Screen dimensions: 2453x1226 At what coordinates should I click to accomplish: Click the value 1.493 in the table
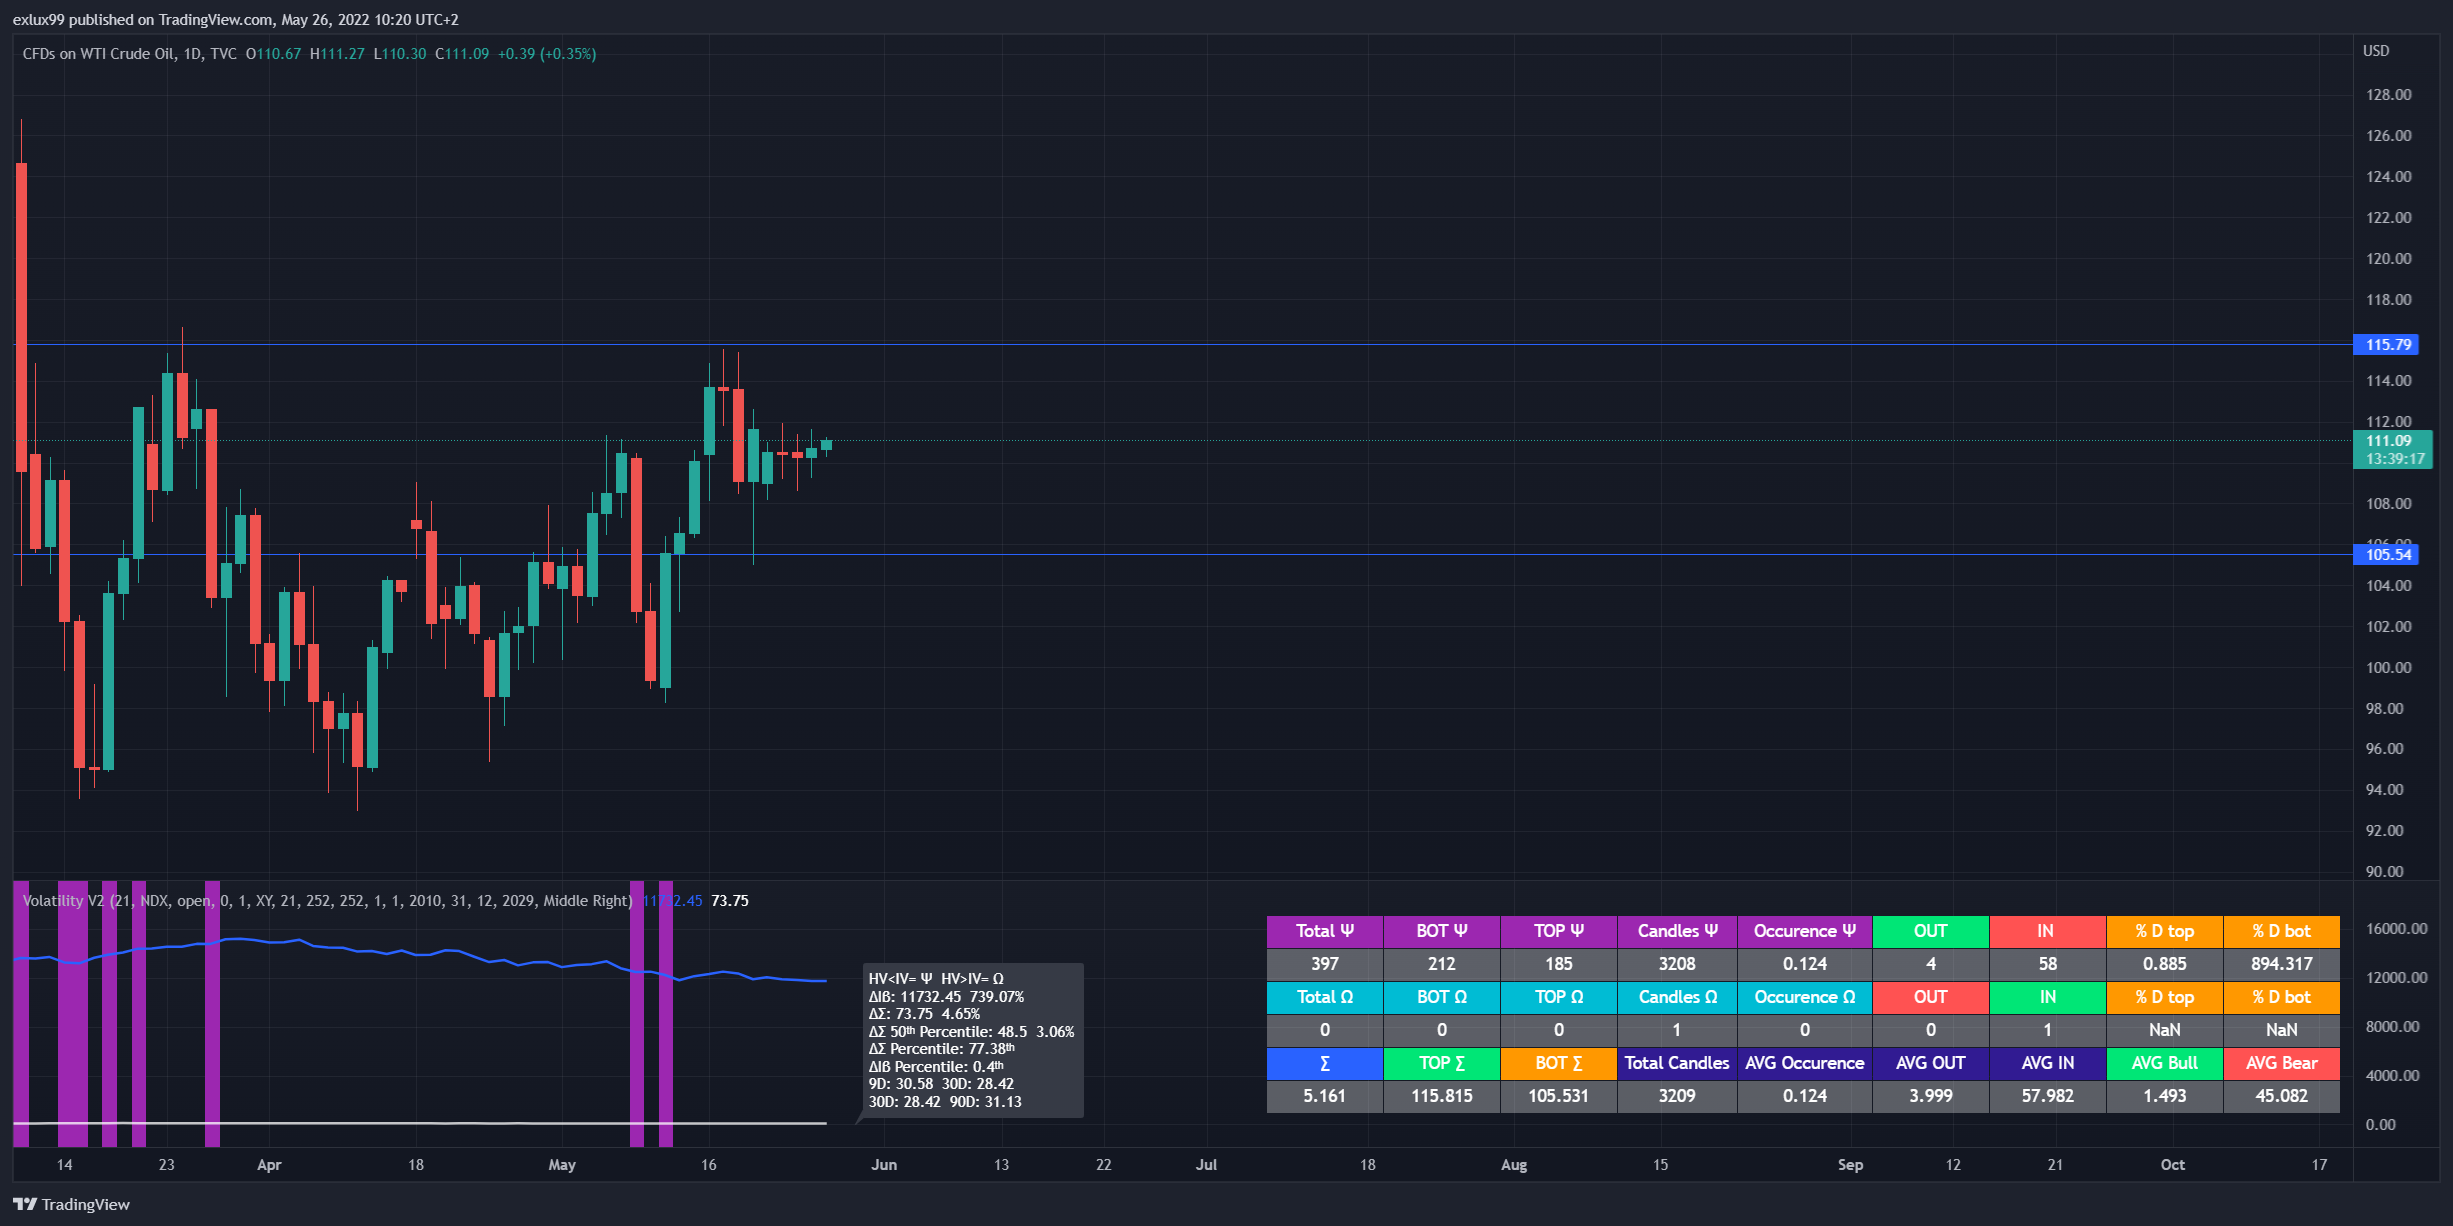pos(2165,1096)
